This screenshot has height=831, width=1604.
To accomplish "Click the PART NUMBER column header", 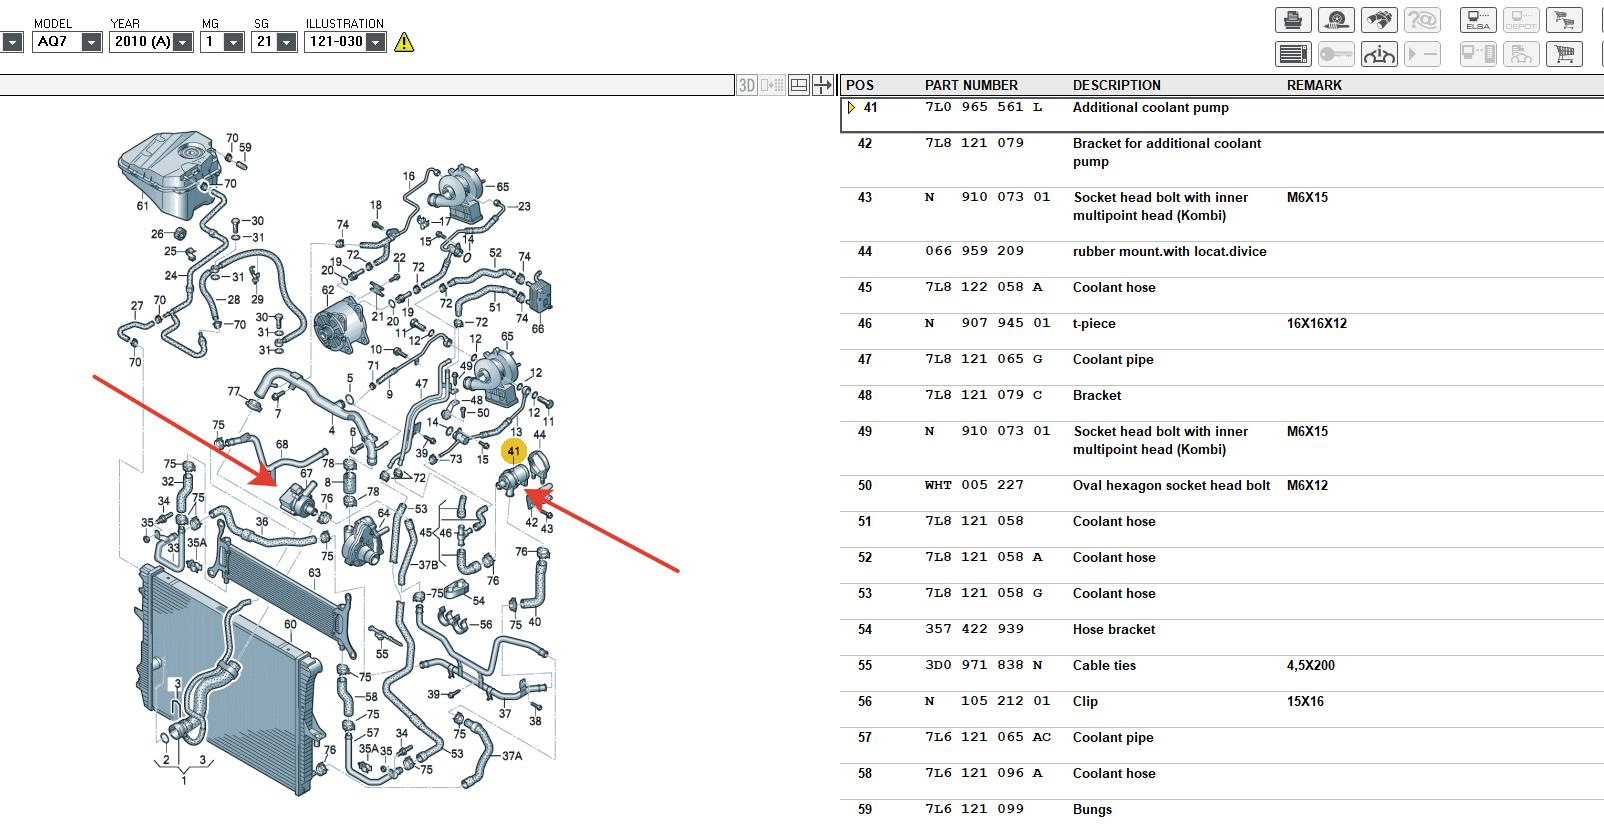I will (970, 85).
